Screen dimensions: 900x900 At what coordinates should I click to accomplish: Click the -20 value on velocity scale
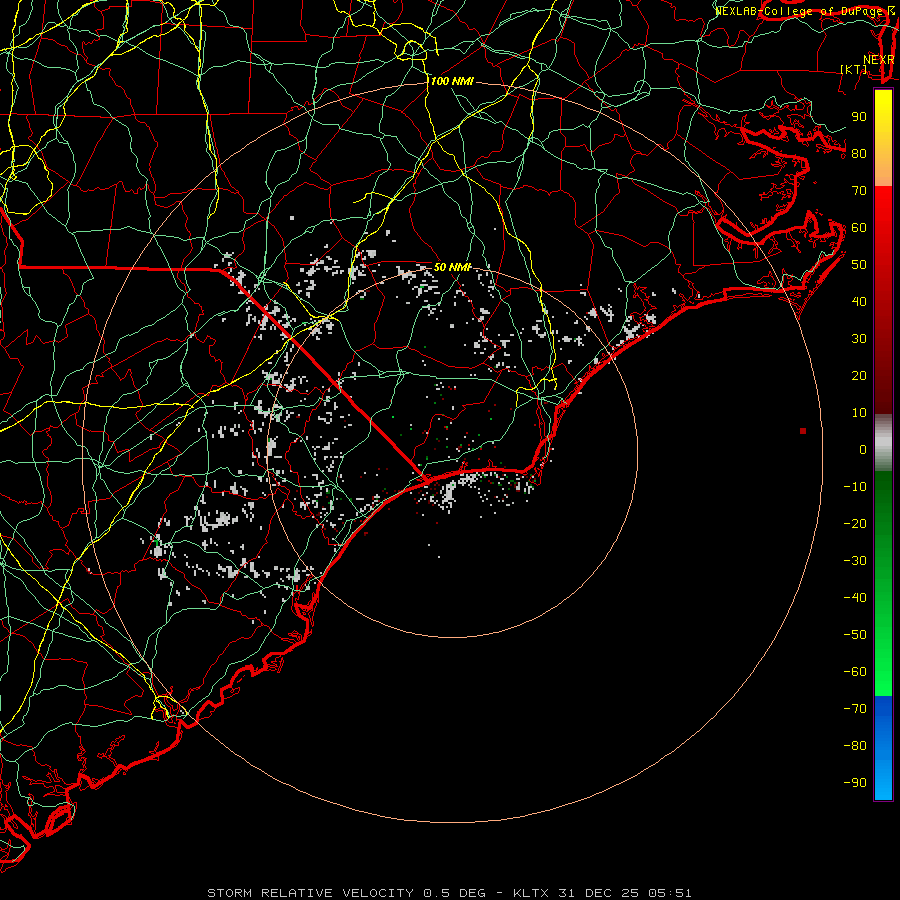pyautogui.click(x=855, y=523)
